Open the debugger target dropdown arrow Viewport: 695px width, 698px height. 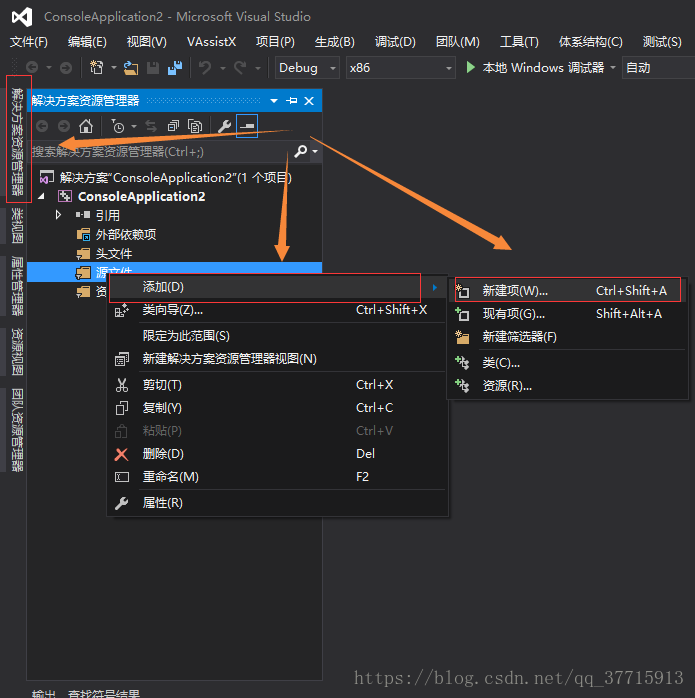click(613, 68)
